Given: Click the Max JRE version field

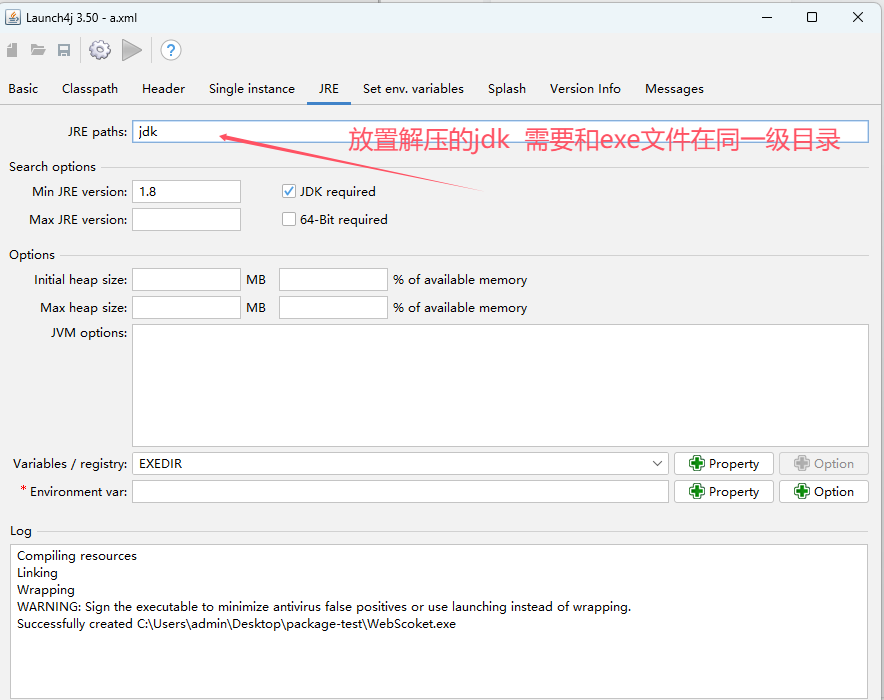Looking at the screenshot, I should click(187, 219).
